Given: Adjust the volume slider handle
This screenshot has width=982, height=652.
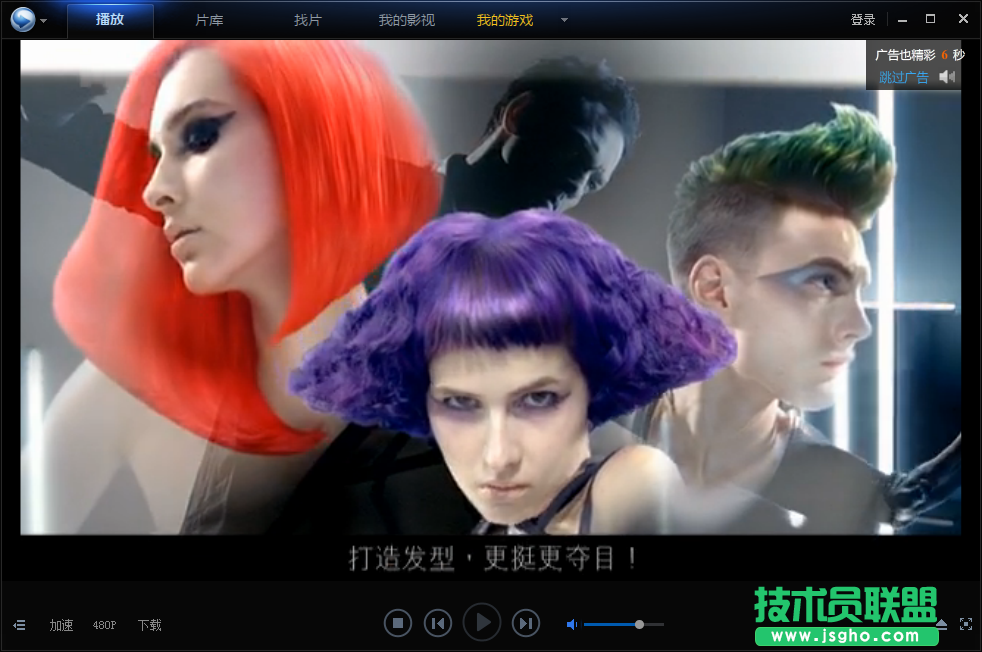Looking at the screenshot, I should click(639, 624).
